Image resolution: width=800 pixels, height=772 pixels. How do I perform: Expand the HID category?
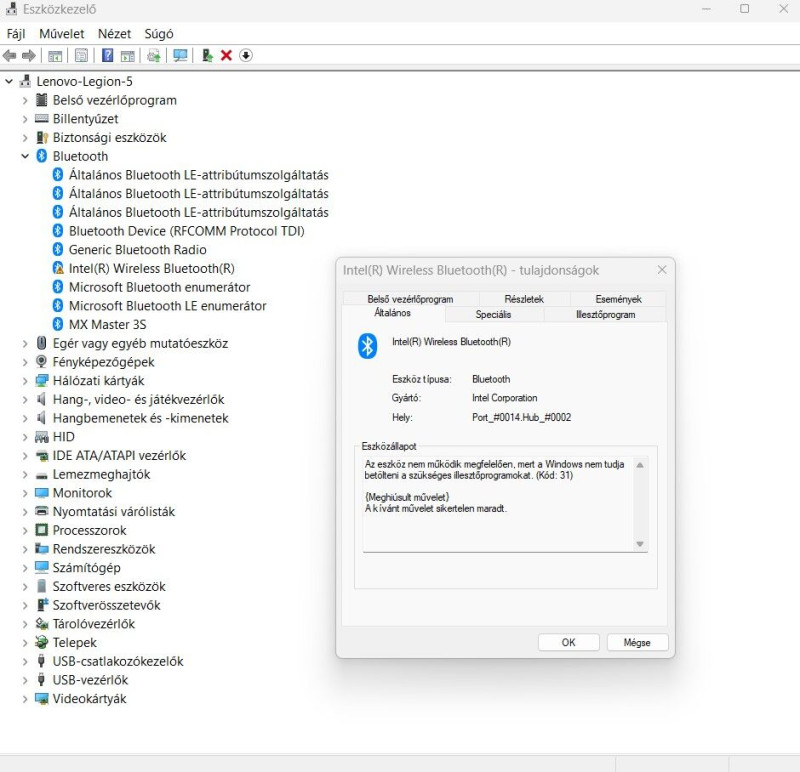click(x=24, y=437)
